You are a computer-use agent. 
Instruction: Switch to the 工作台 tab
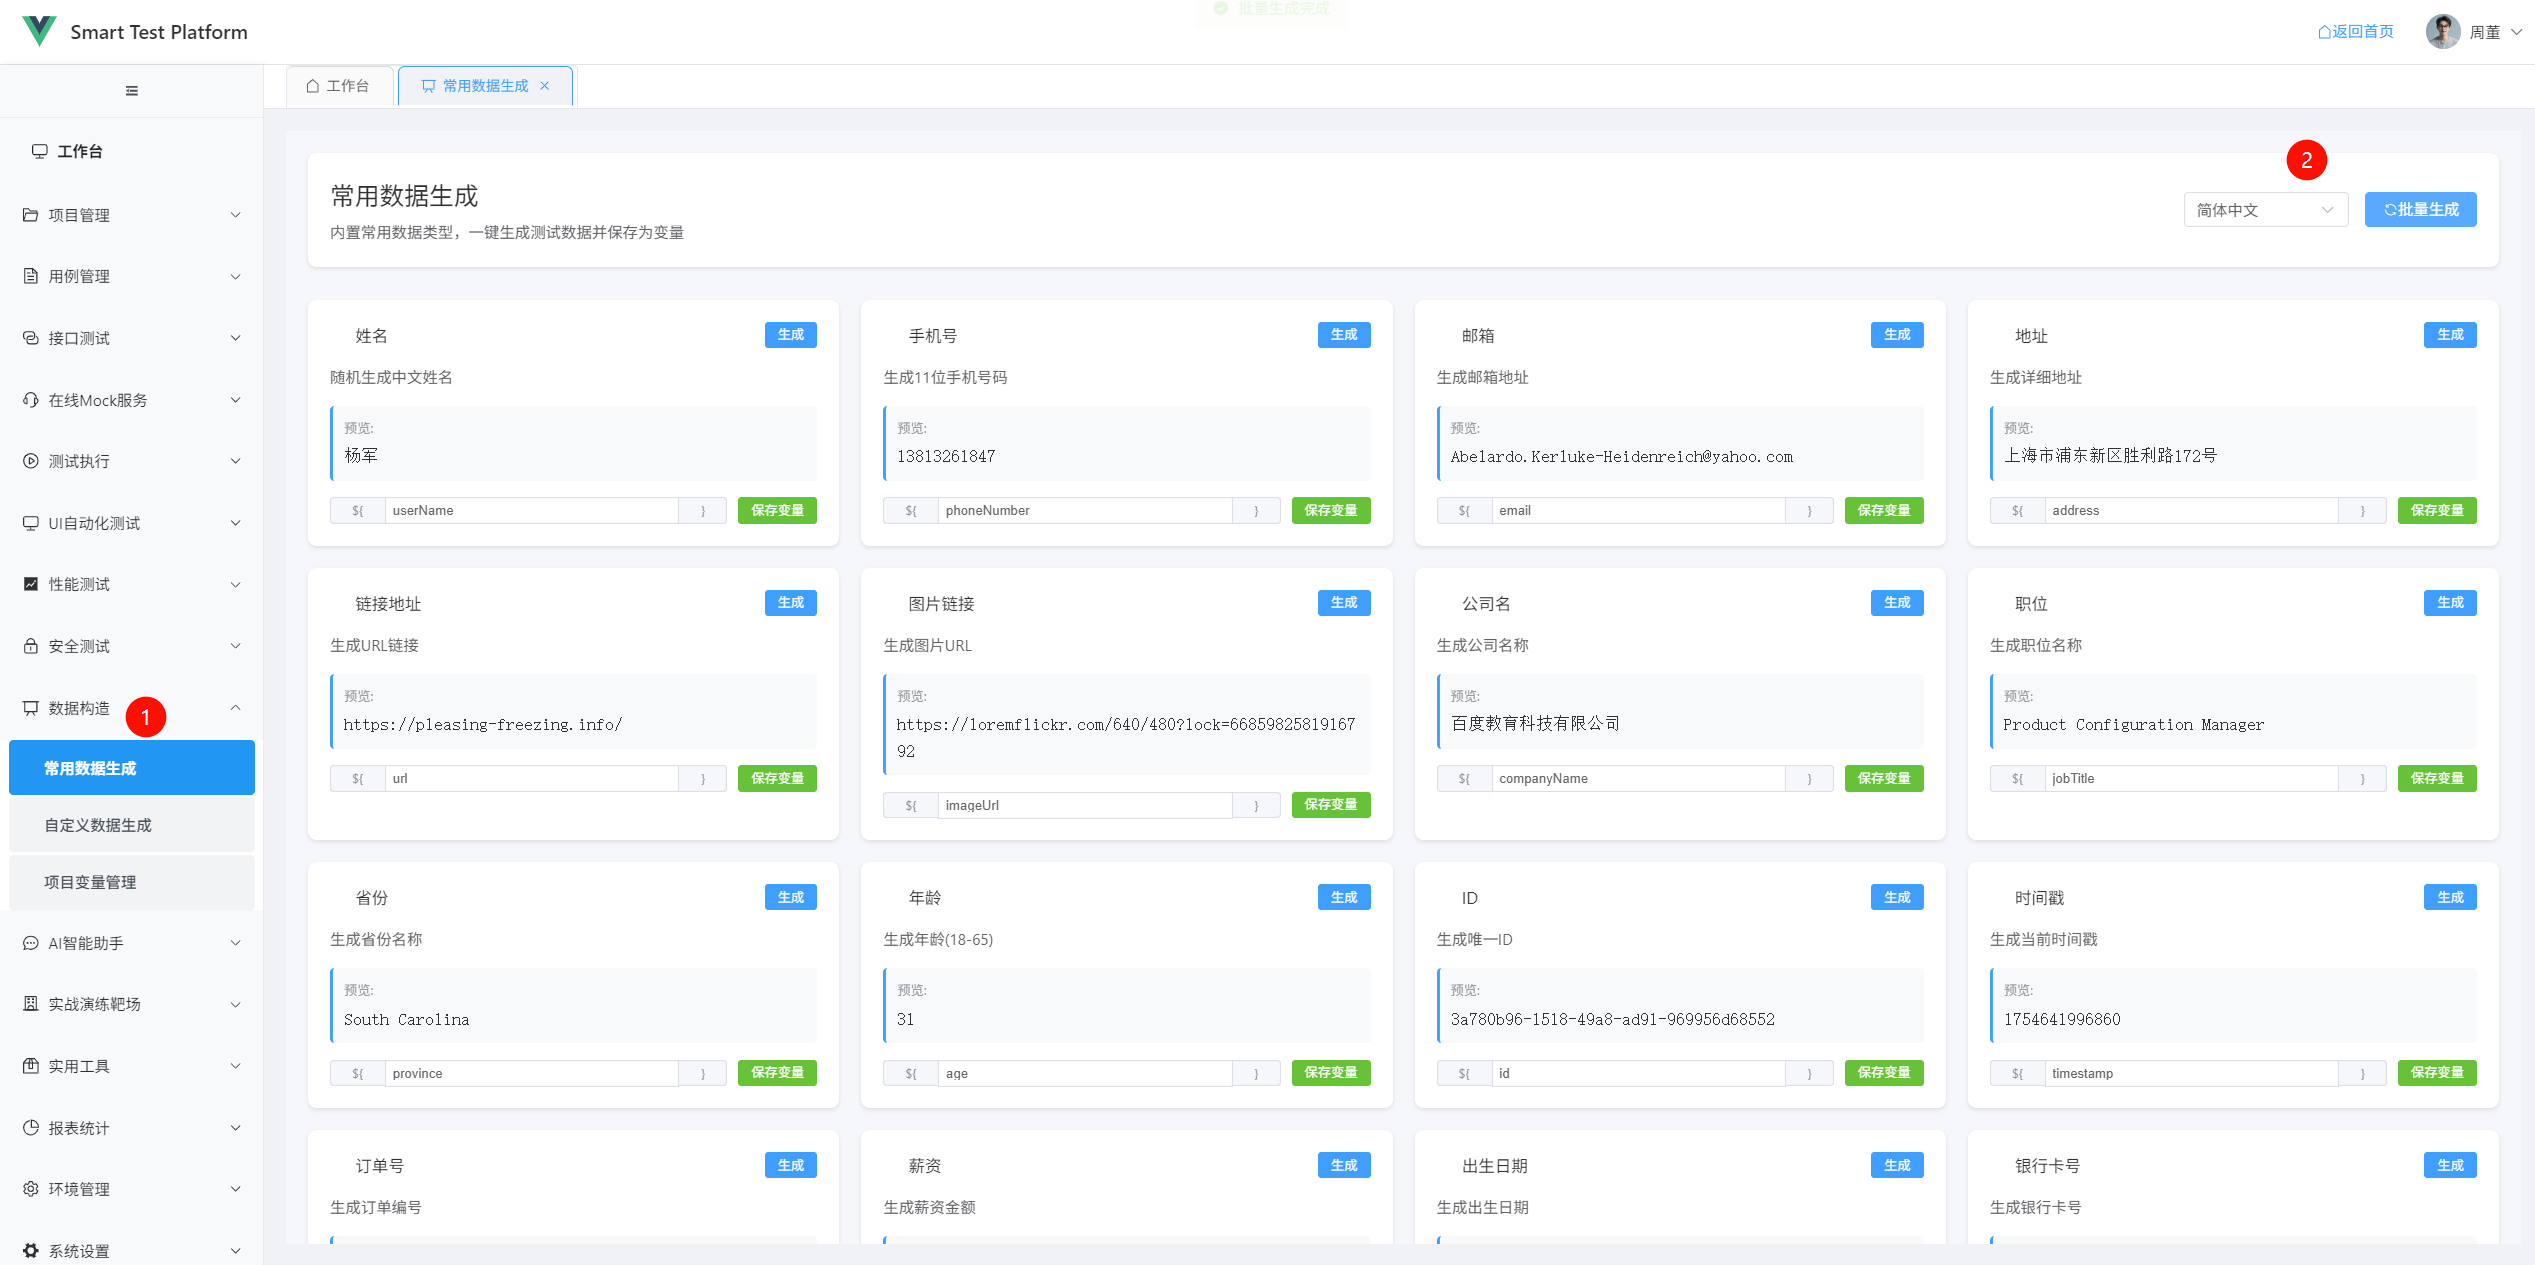[x=338, y=86]
